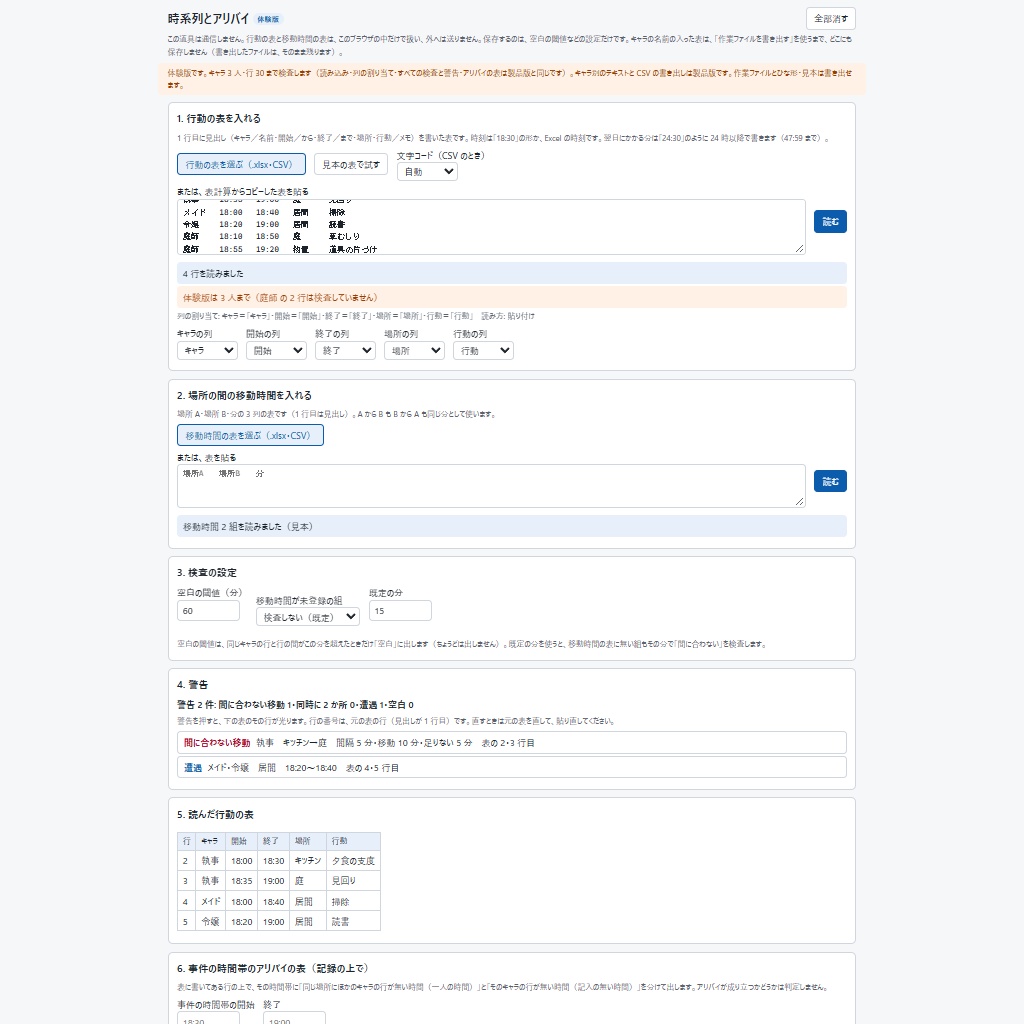The width and height of the screenshot is (1024, 1024).
Task: Click the '3. 検査の設定' section heading
Action: click(206, 573)
